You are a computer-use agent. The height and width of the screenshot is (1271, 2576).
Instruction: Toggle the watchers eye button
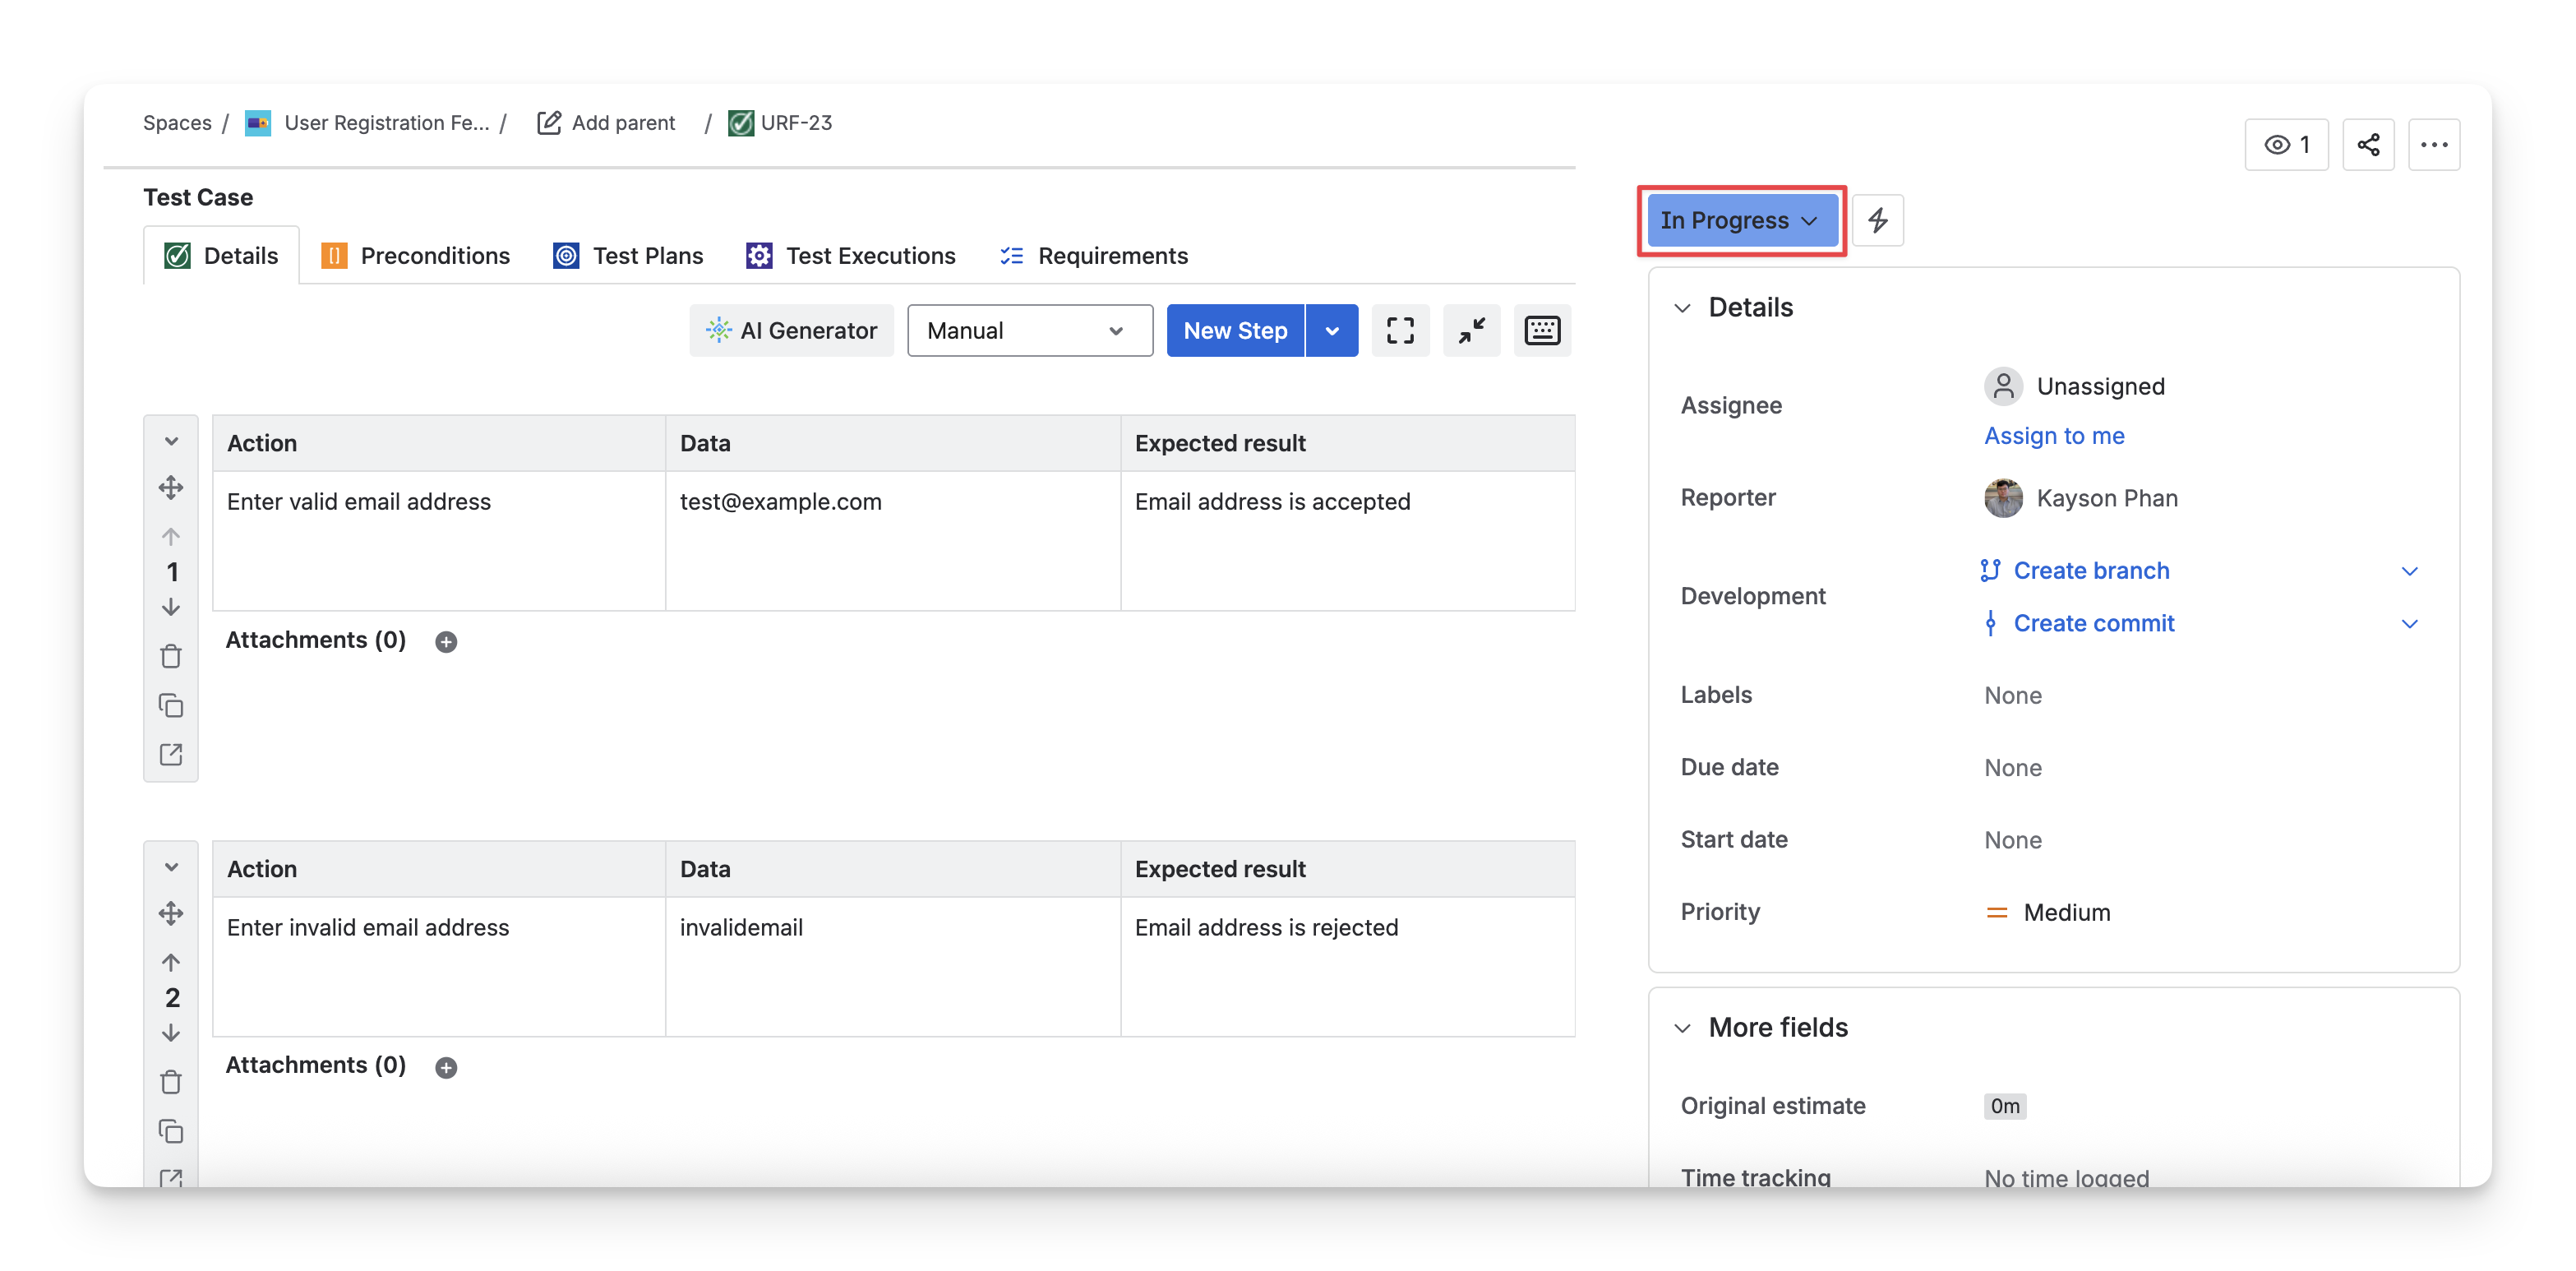(2286, 145)
